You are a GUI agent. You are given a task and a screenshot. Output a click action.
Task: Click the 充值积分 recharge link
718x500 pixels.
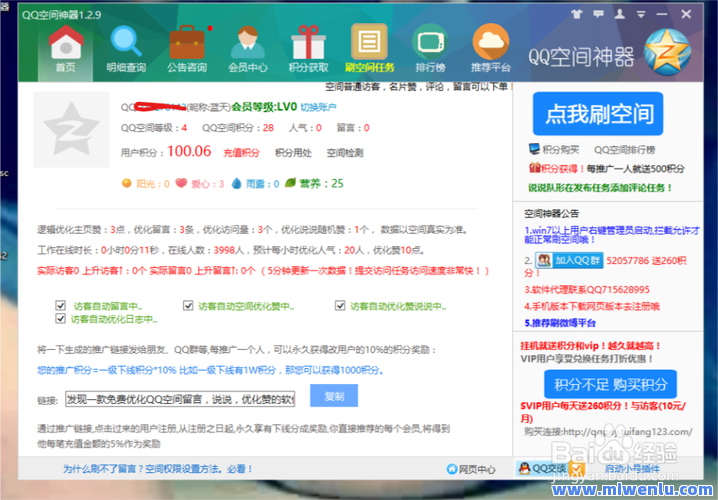coord(240,153)
